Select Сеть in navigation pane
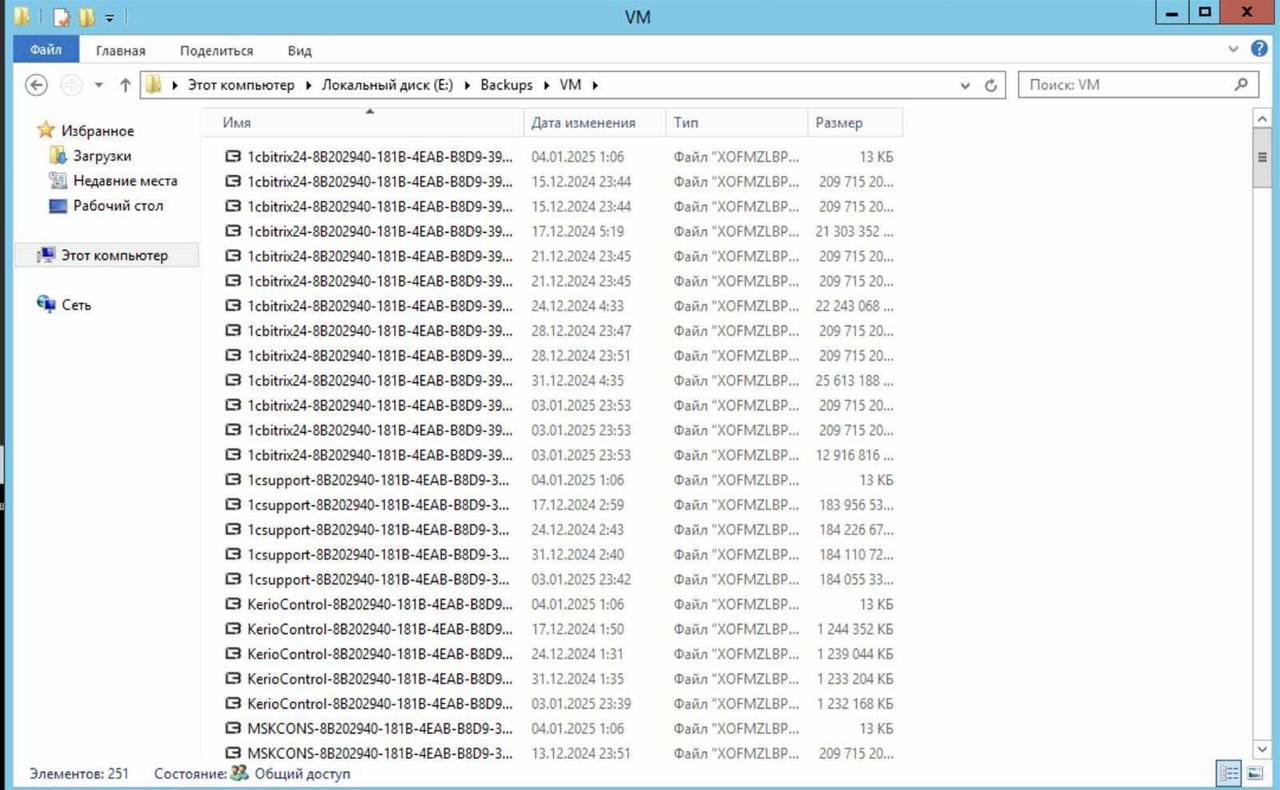1280x790 pixels. pos(76,305)
